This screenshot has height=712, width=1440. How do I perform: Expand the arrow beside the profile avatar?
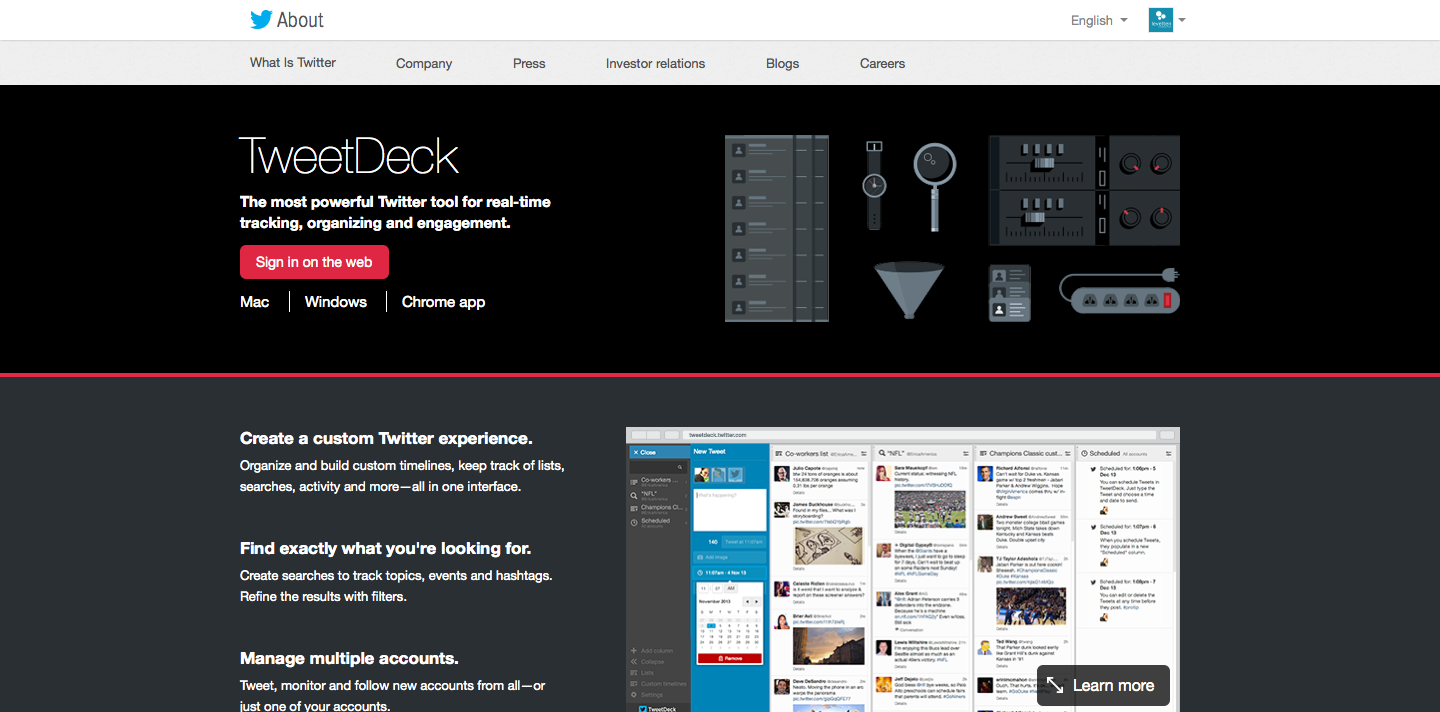pyautogui.click(x=1182, y=20)
